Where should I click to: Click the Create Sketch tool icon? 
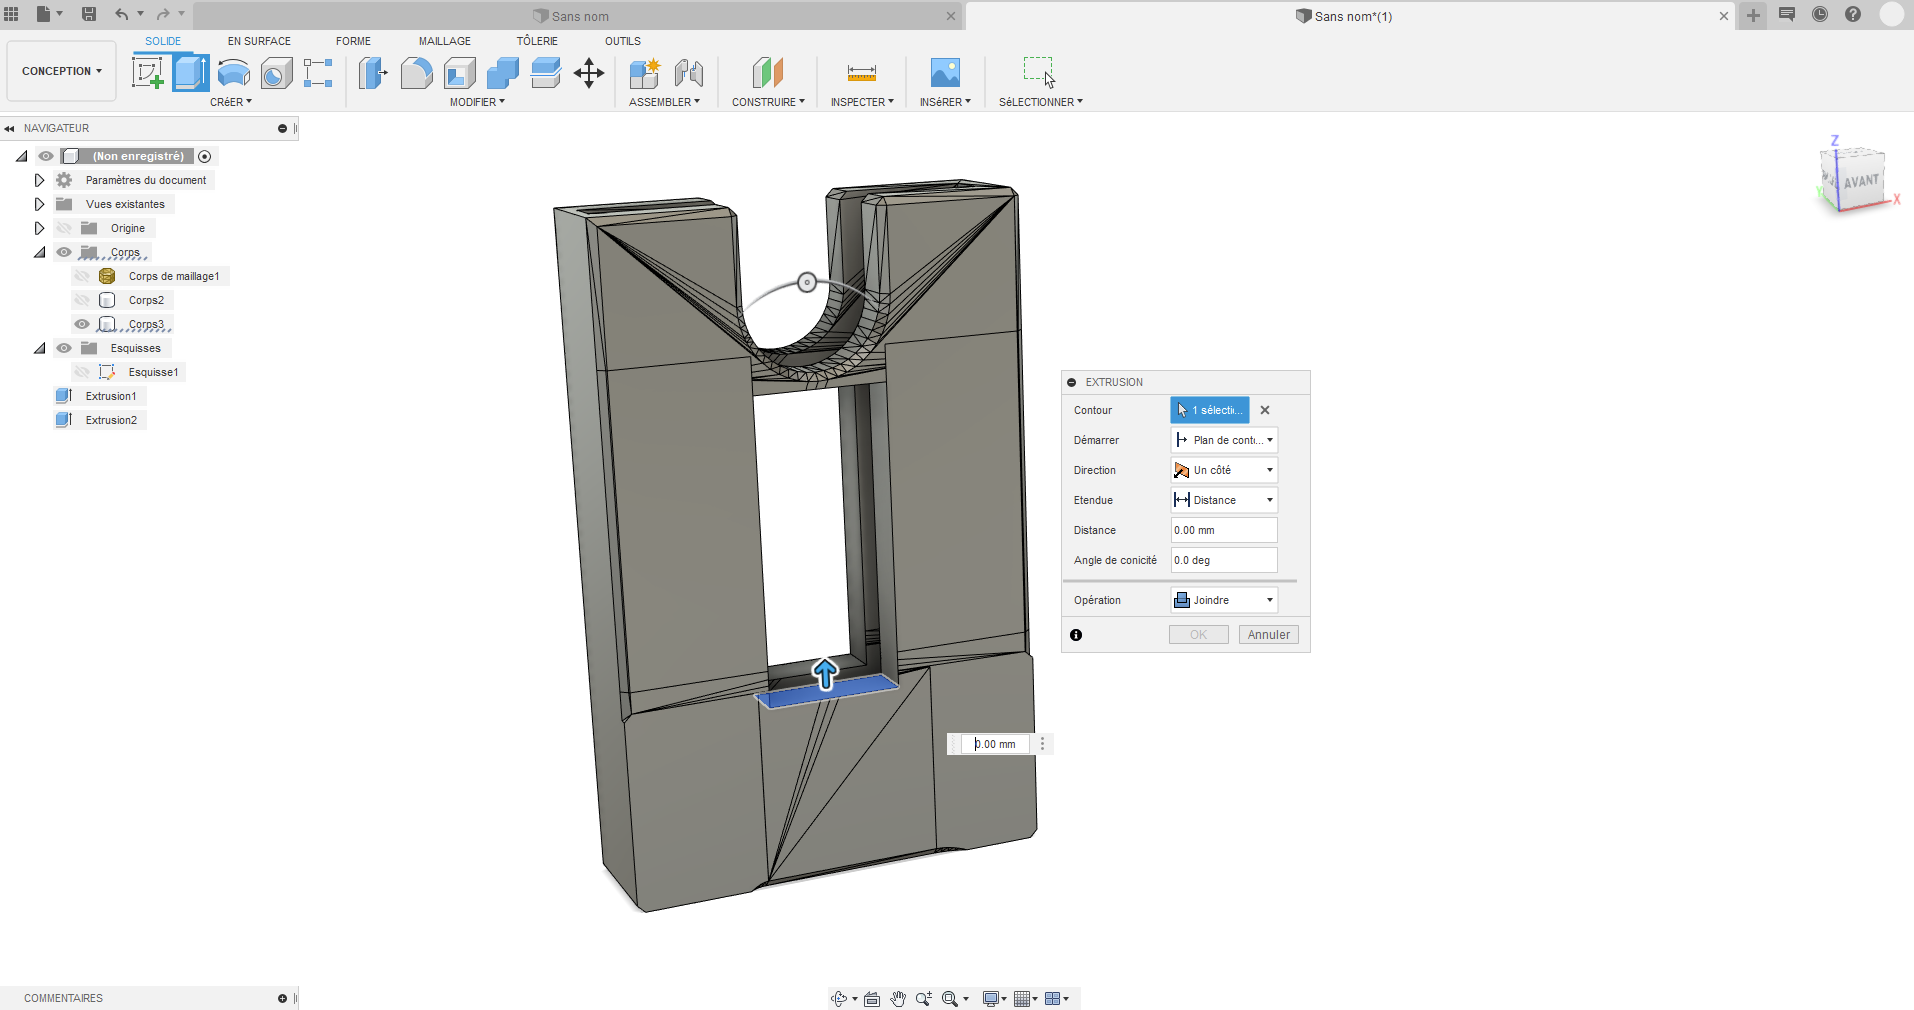pyautogui.click(x=148, y=73)
